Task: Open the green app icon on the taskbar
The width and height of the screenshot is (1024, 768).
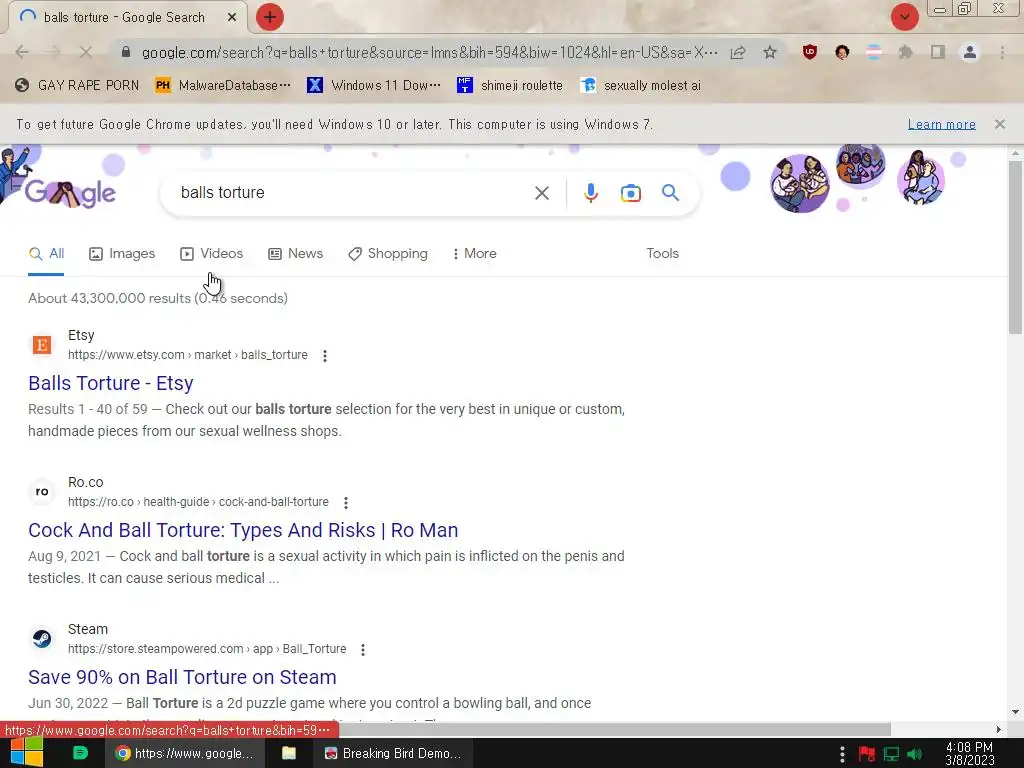Action: 80,753
